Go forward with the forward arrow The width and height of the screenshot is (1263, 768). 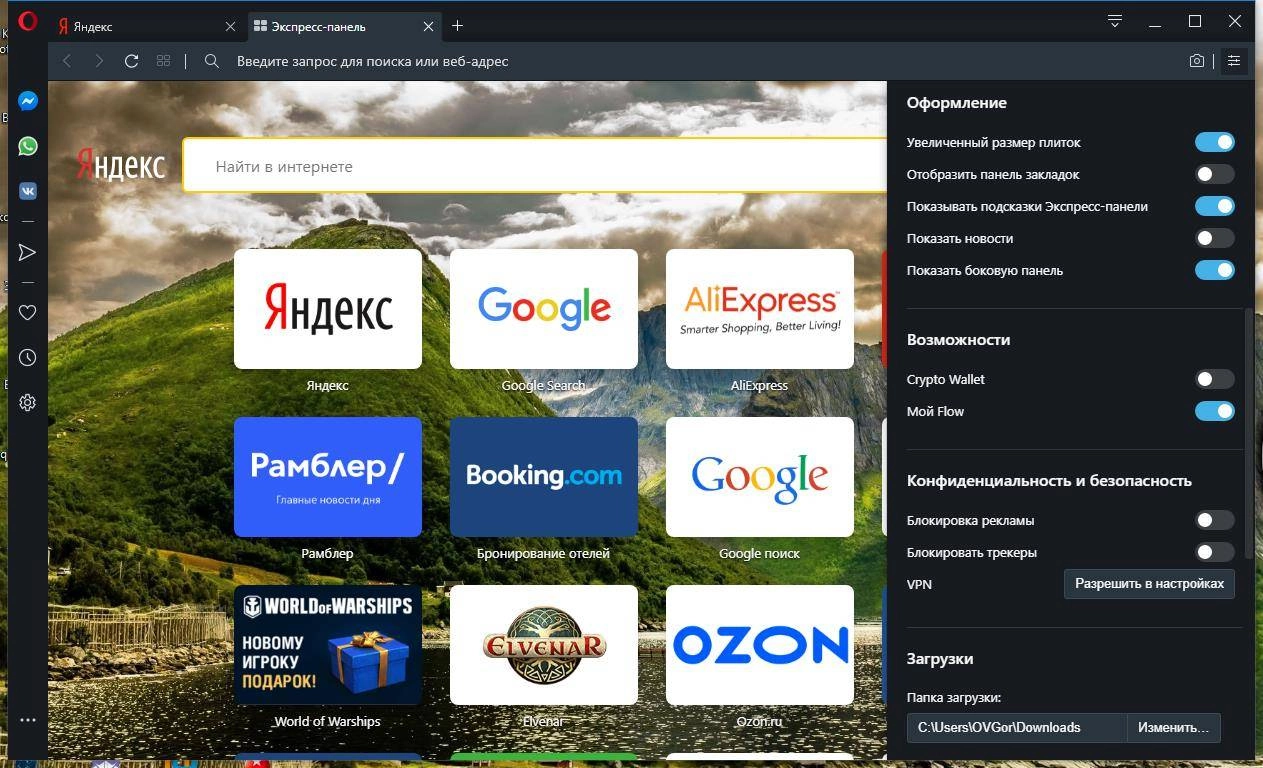(x=99, y=61)
